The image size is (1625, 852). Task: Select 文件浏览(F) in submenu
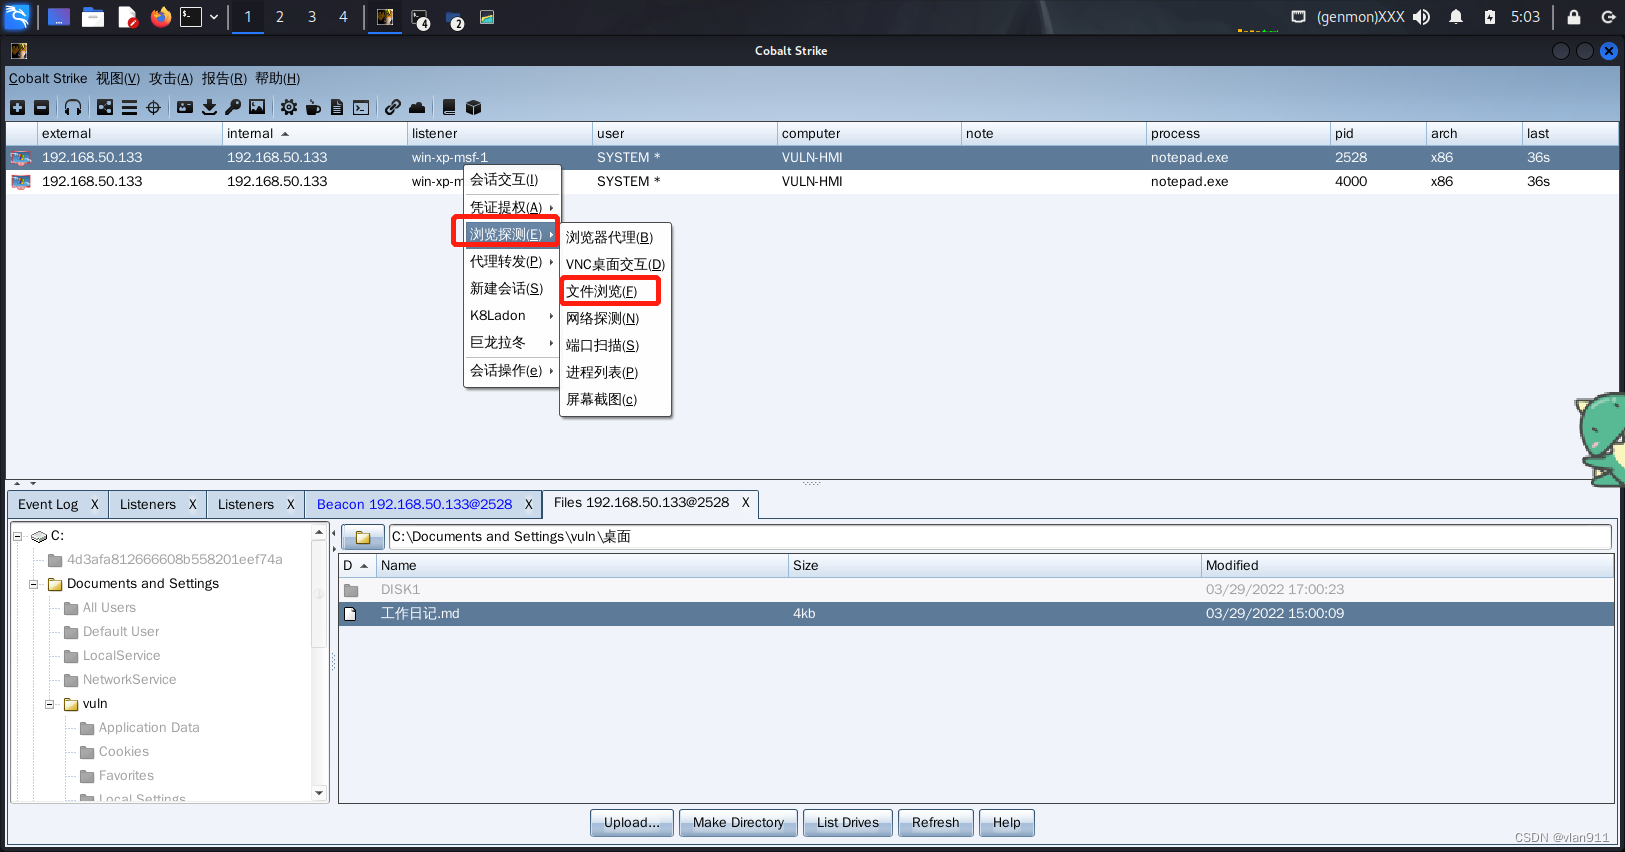(x=614, y=291)
